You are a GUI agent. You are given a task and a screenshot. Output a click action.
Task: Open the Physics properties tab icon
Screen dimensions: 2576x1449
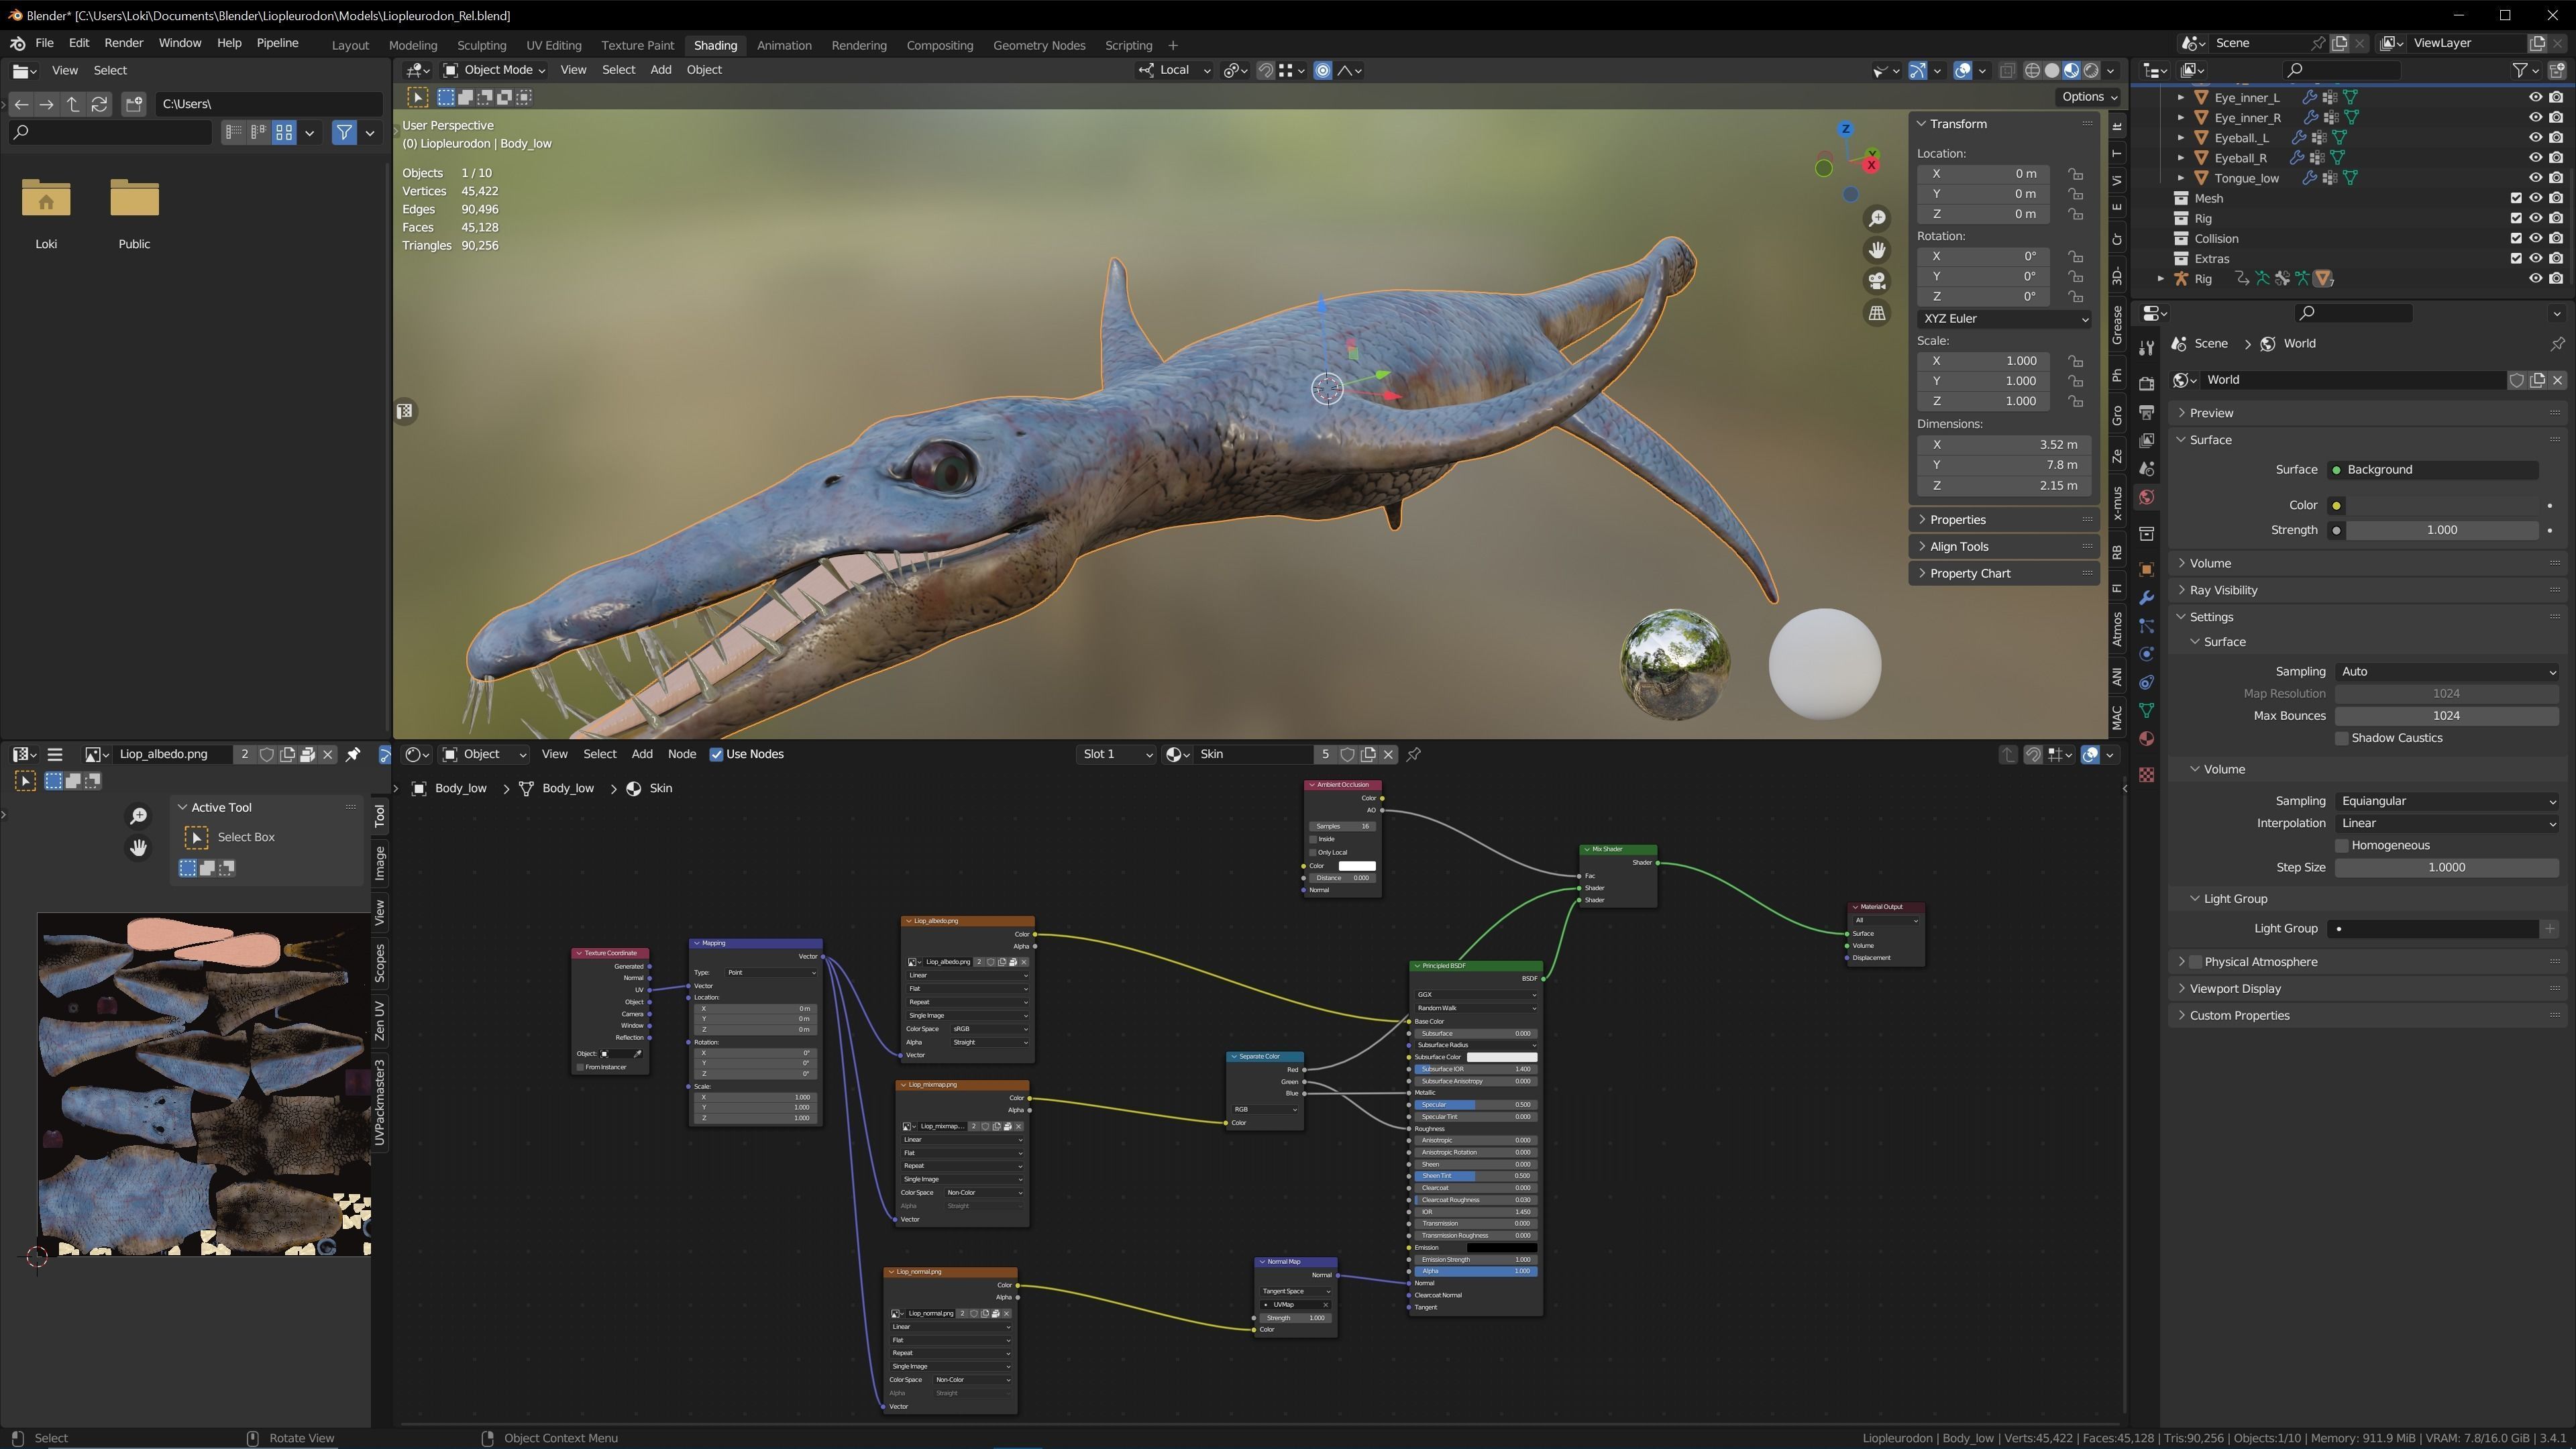[x=2146, y=654]
